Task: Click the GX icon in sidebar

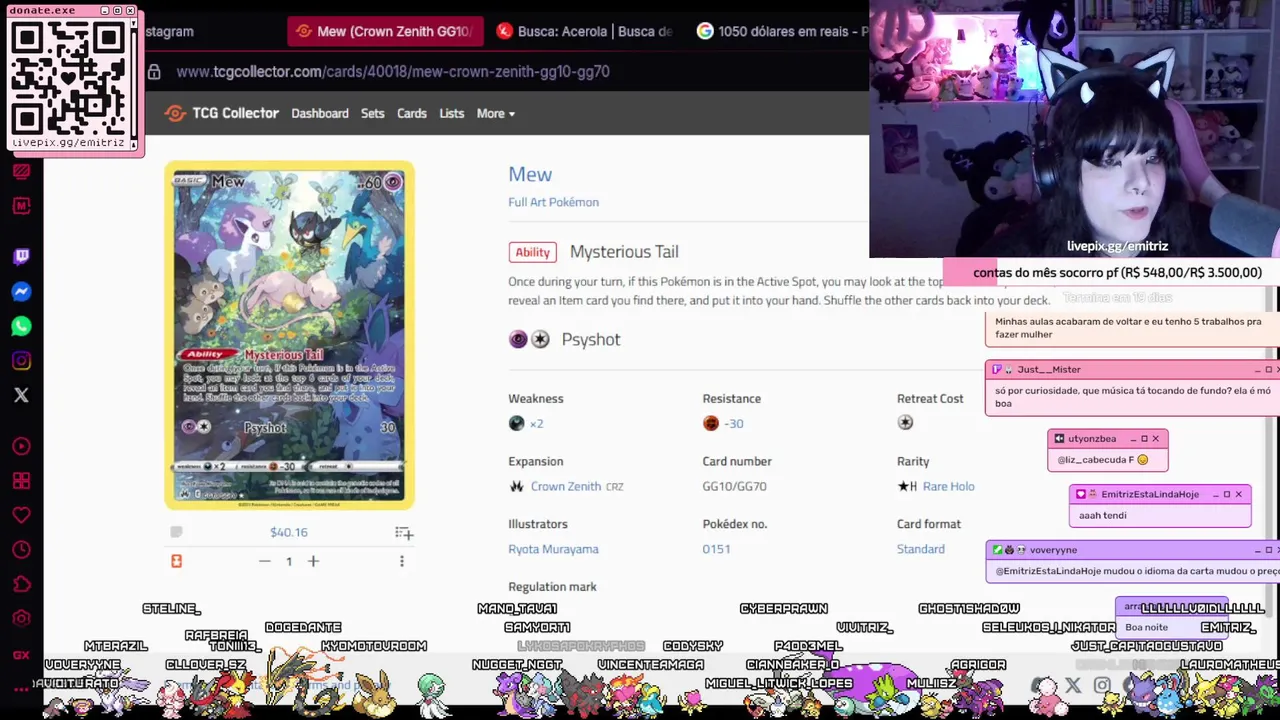Action: point(21,654)
